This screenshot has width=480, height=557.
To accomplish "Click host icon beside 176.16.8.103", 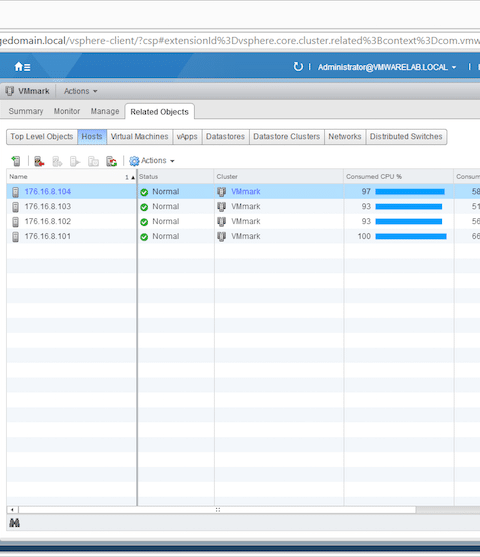I will click(x=15, y=207).
